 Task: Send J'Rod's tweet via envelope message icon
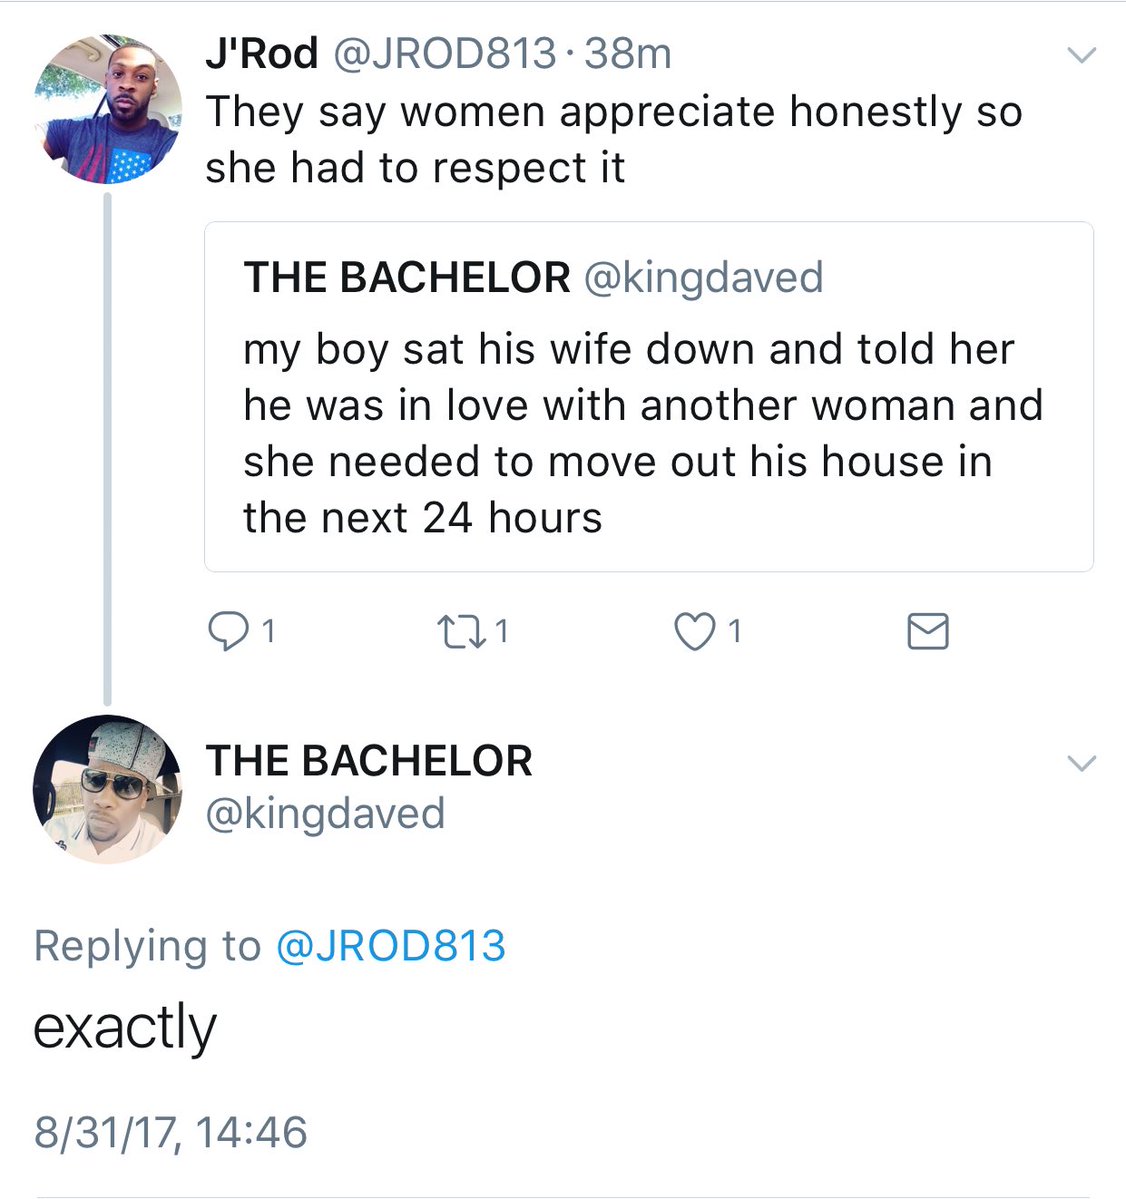pyautogui.click(x=927, y=632)
